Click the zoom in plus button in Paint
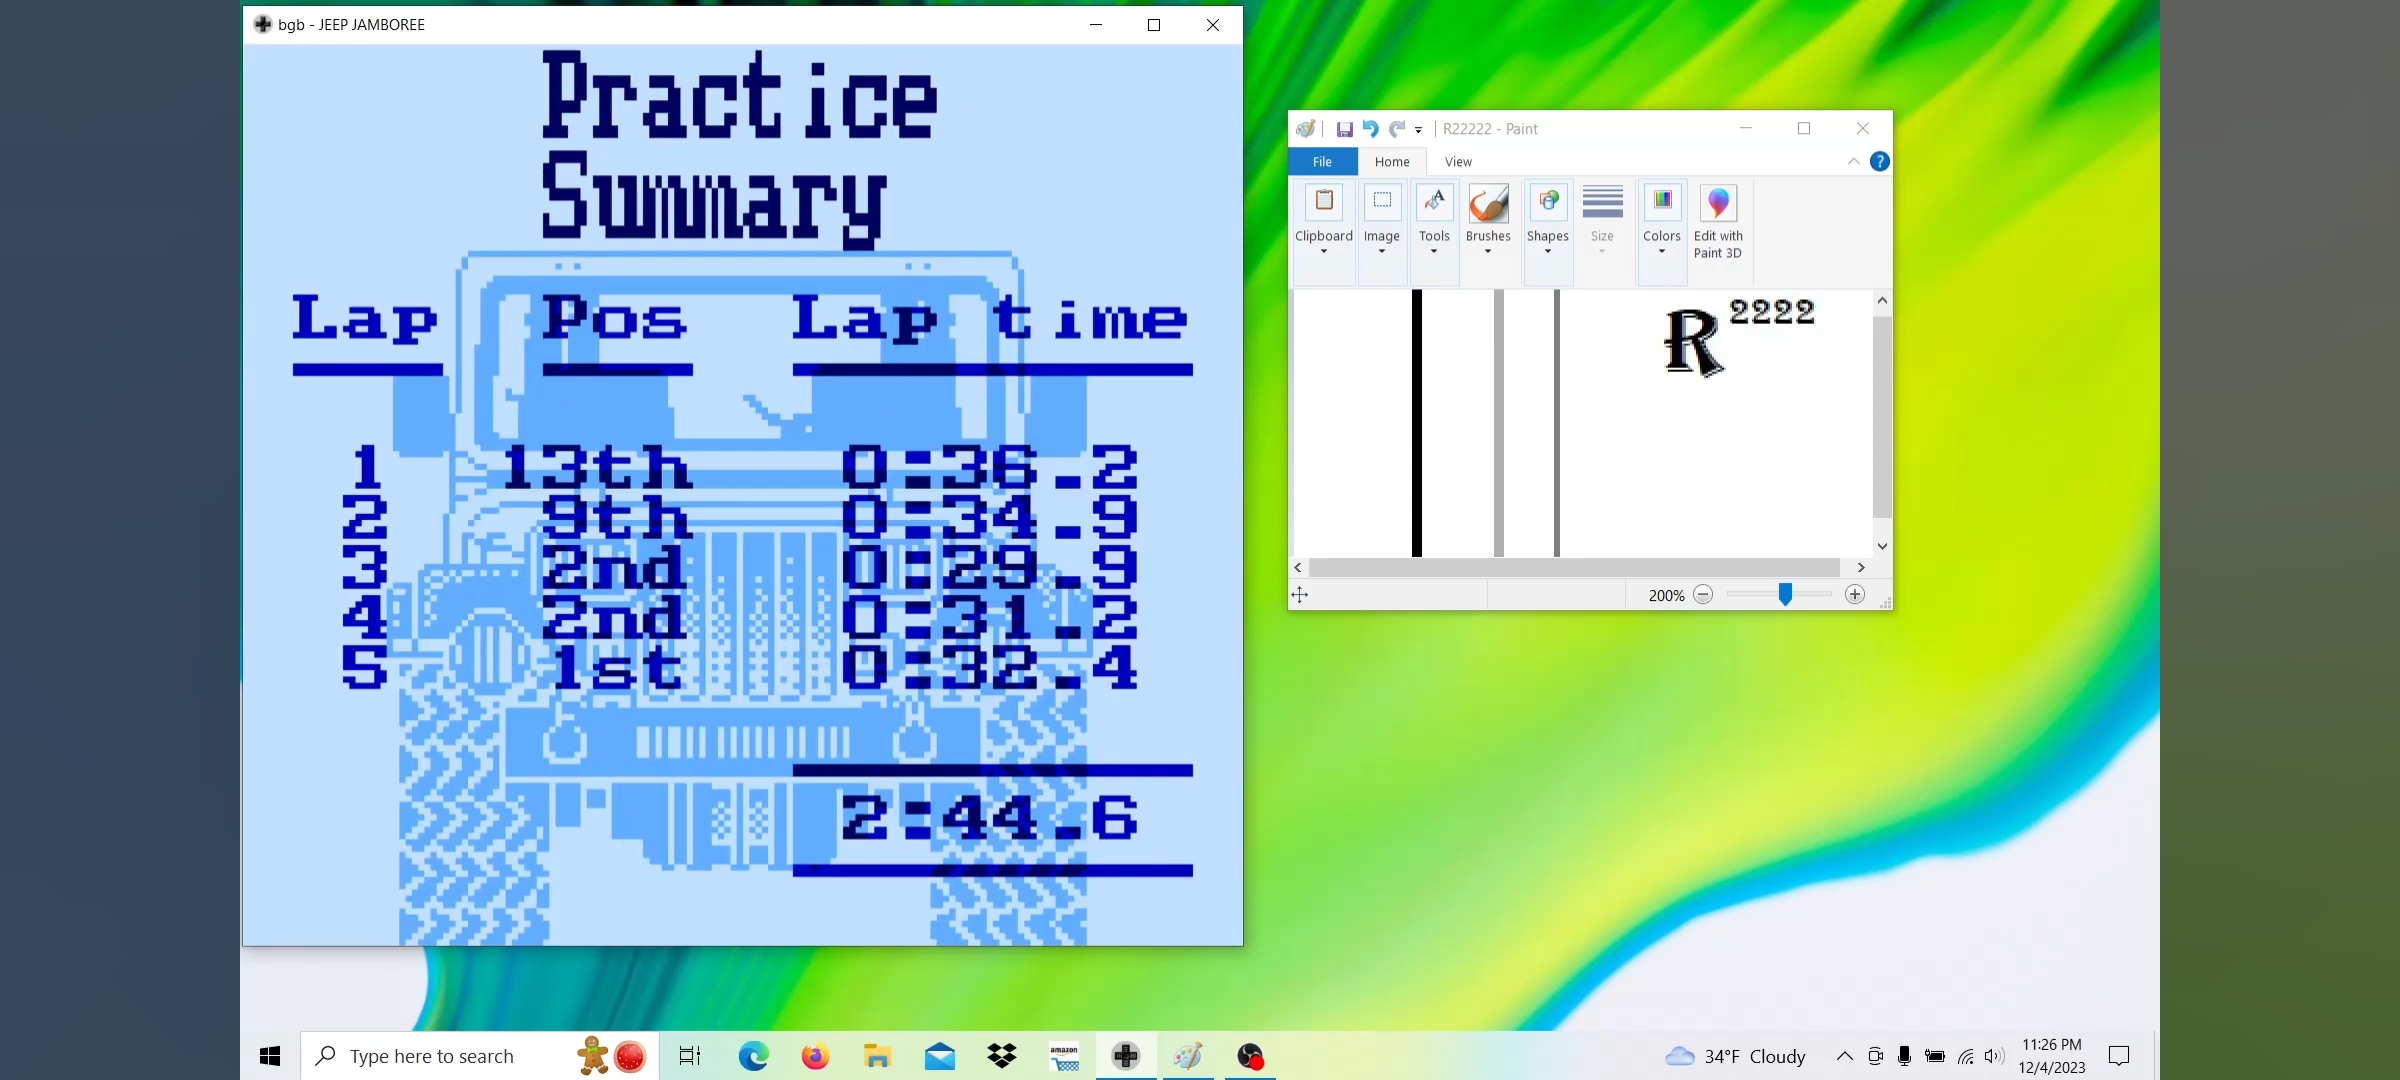The image size is (2400, 1080). click(1855, 595)
